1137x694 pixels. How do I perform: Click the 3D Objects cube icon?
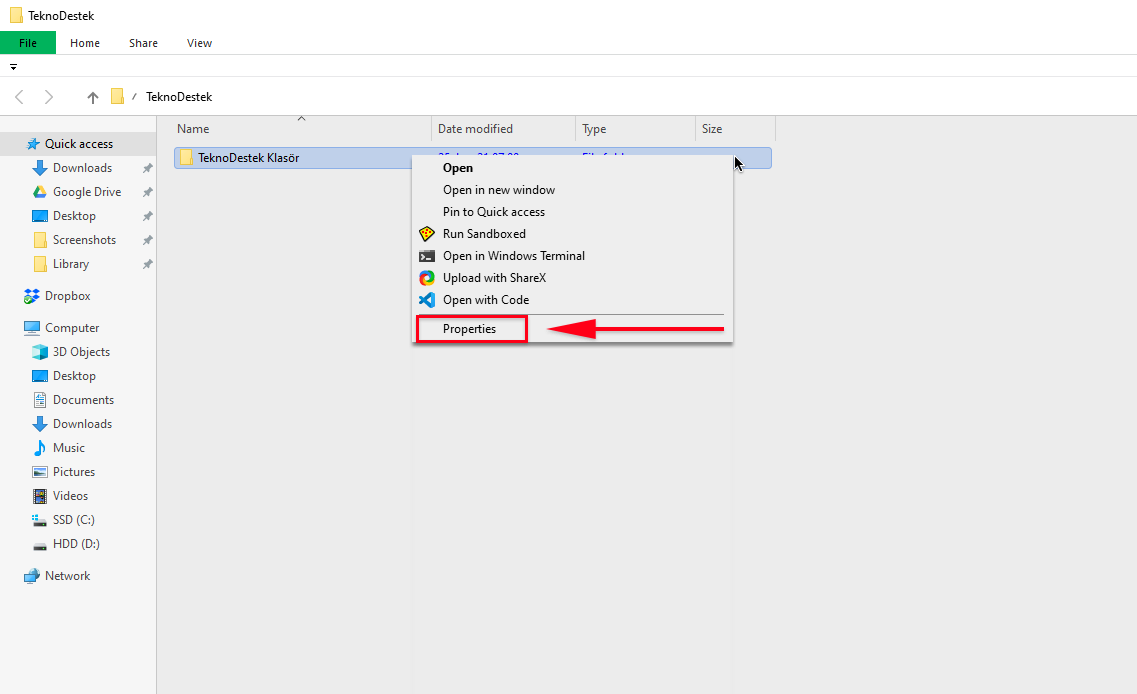pos(40,352)
